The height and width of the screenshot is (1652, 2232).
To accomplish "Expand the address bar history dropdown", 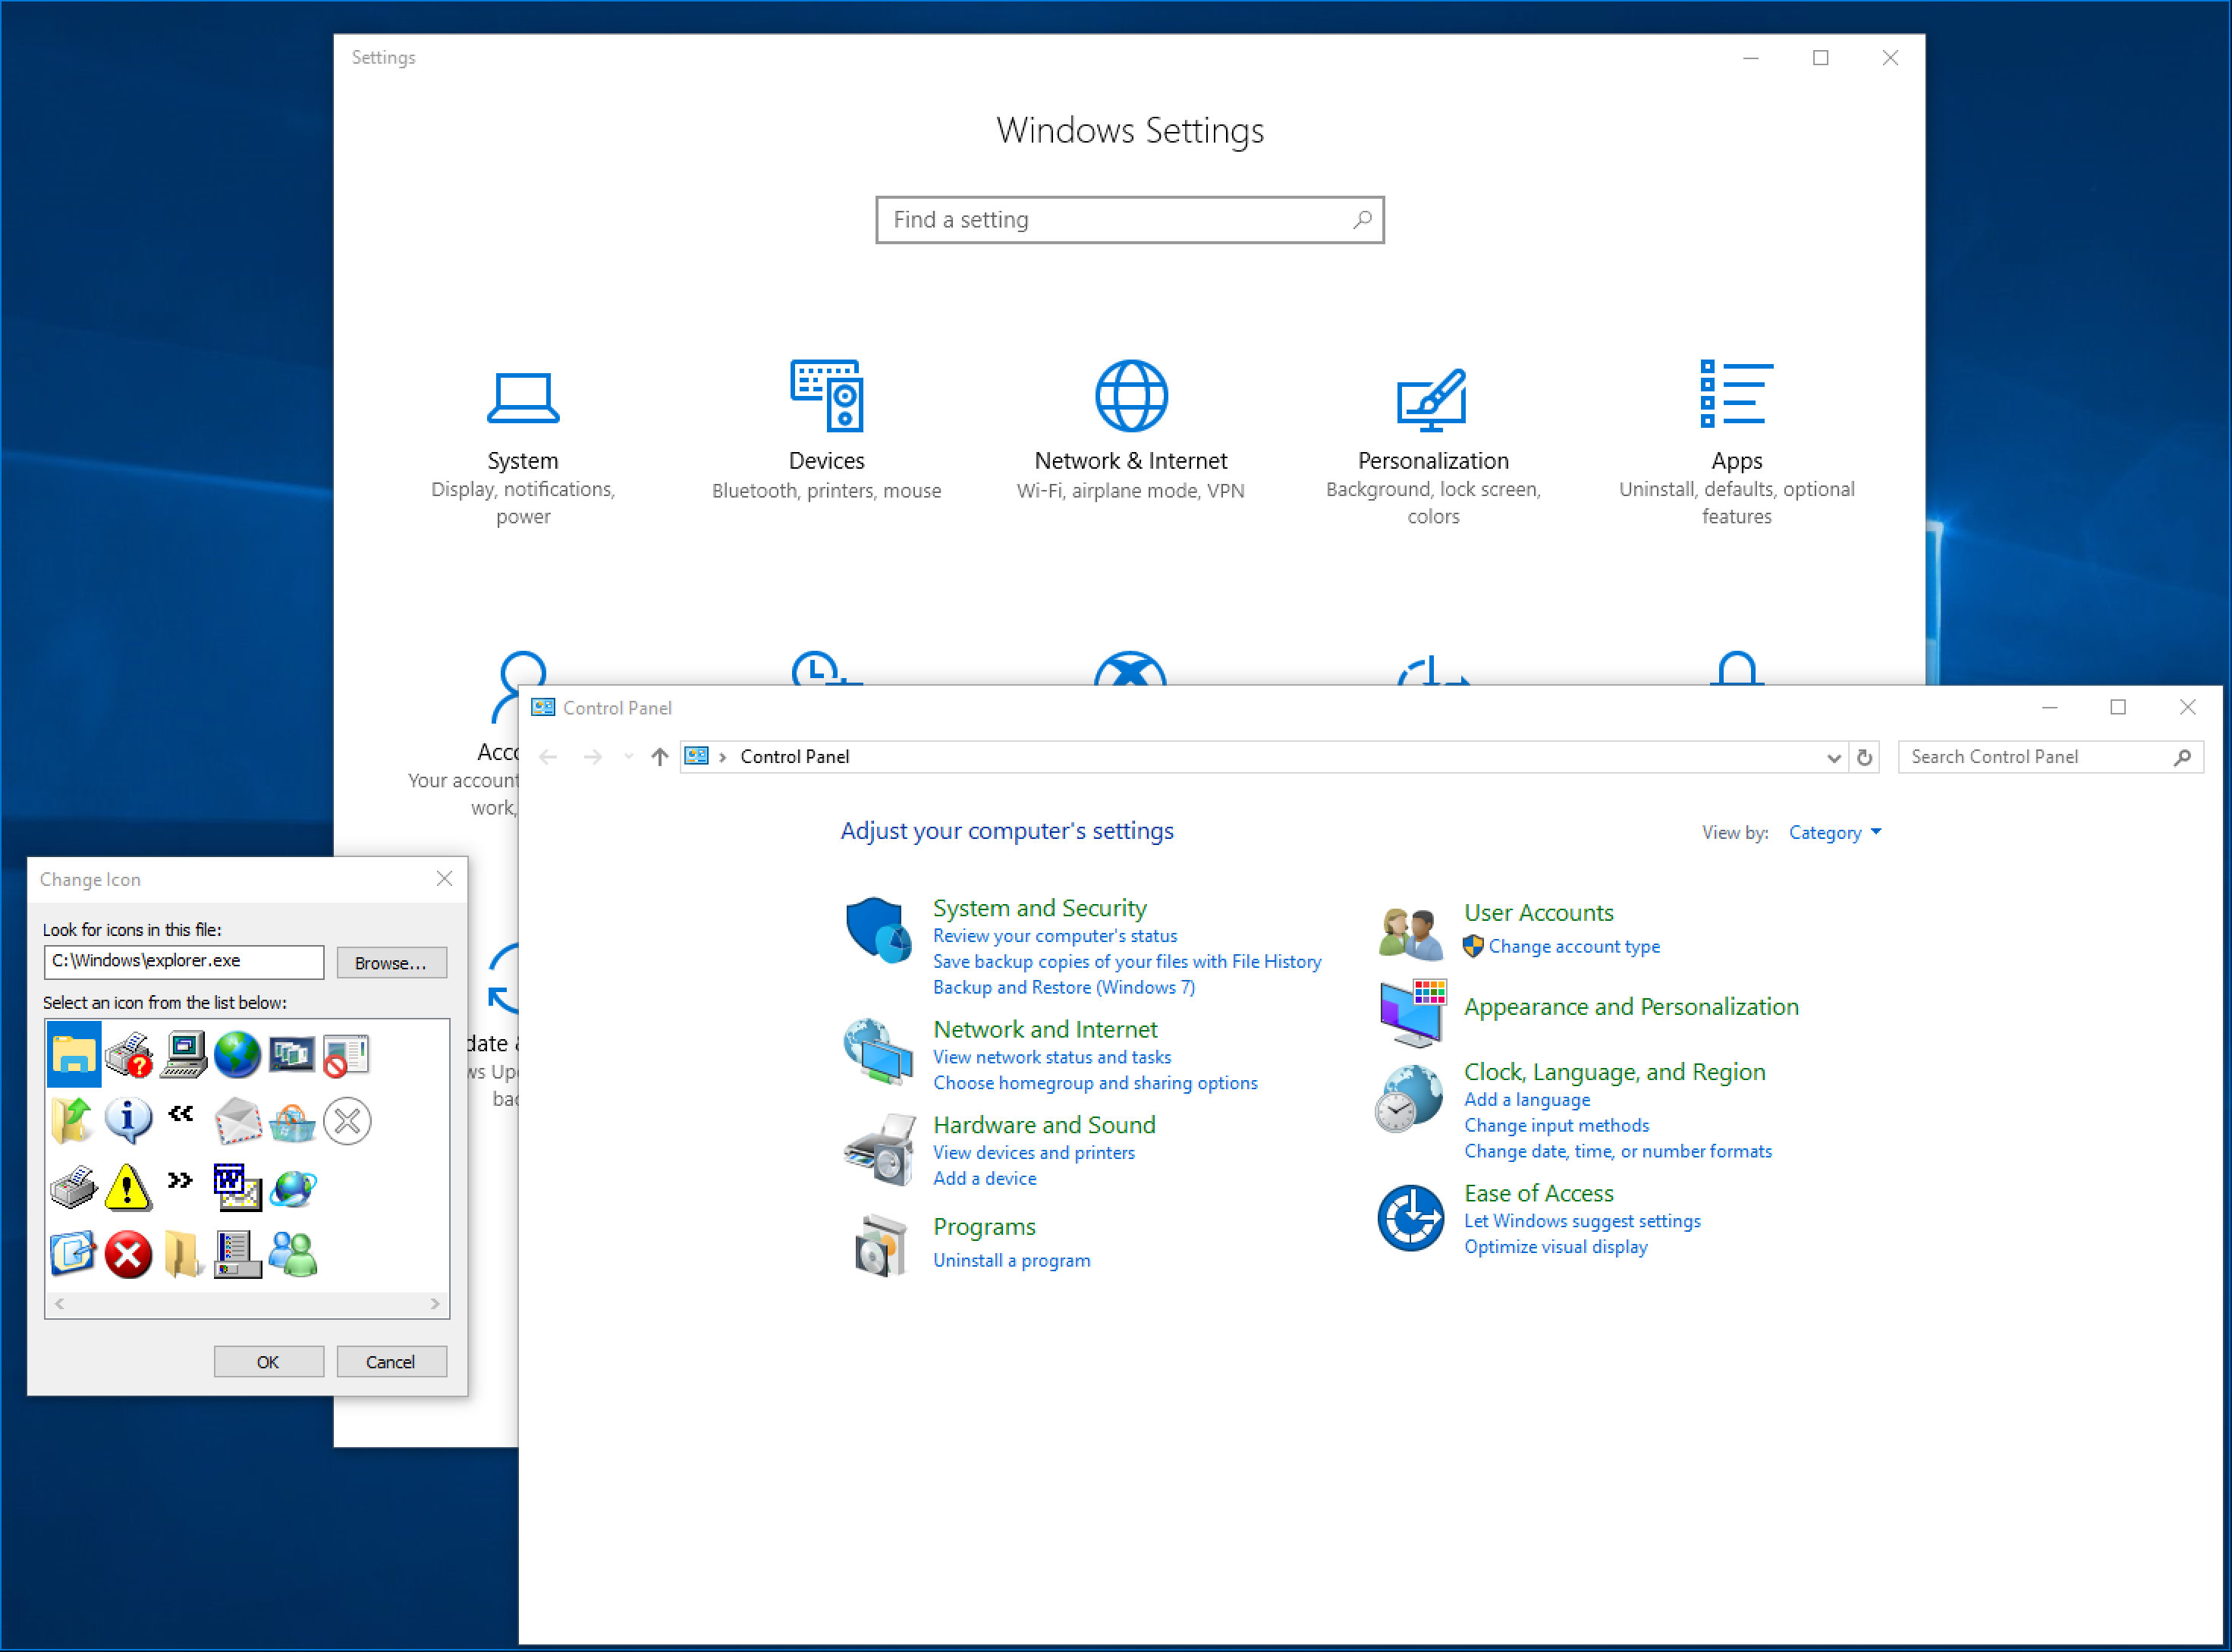I will (1833, 757).
